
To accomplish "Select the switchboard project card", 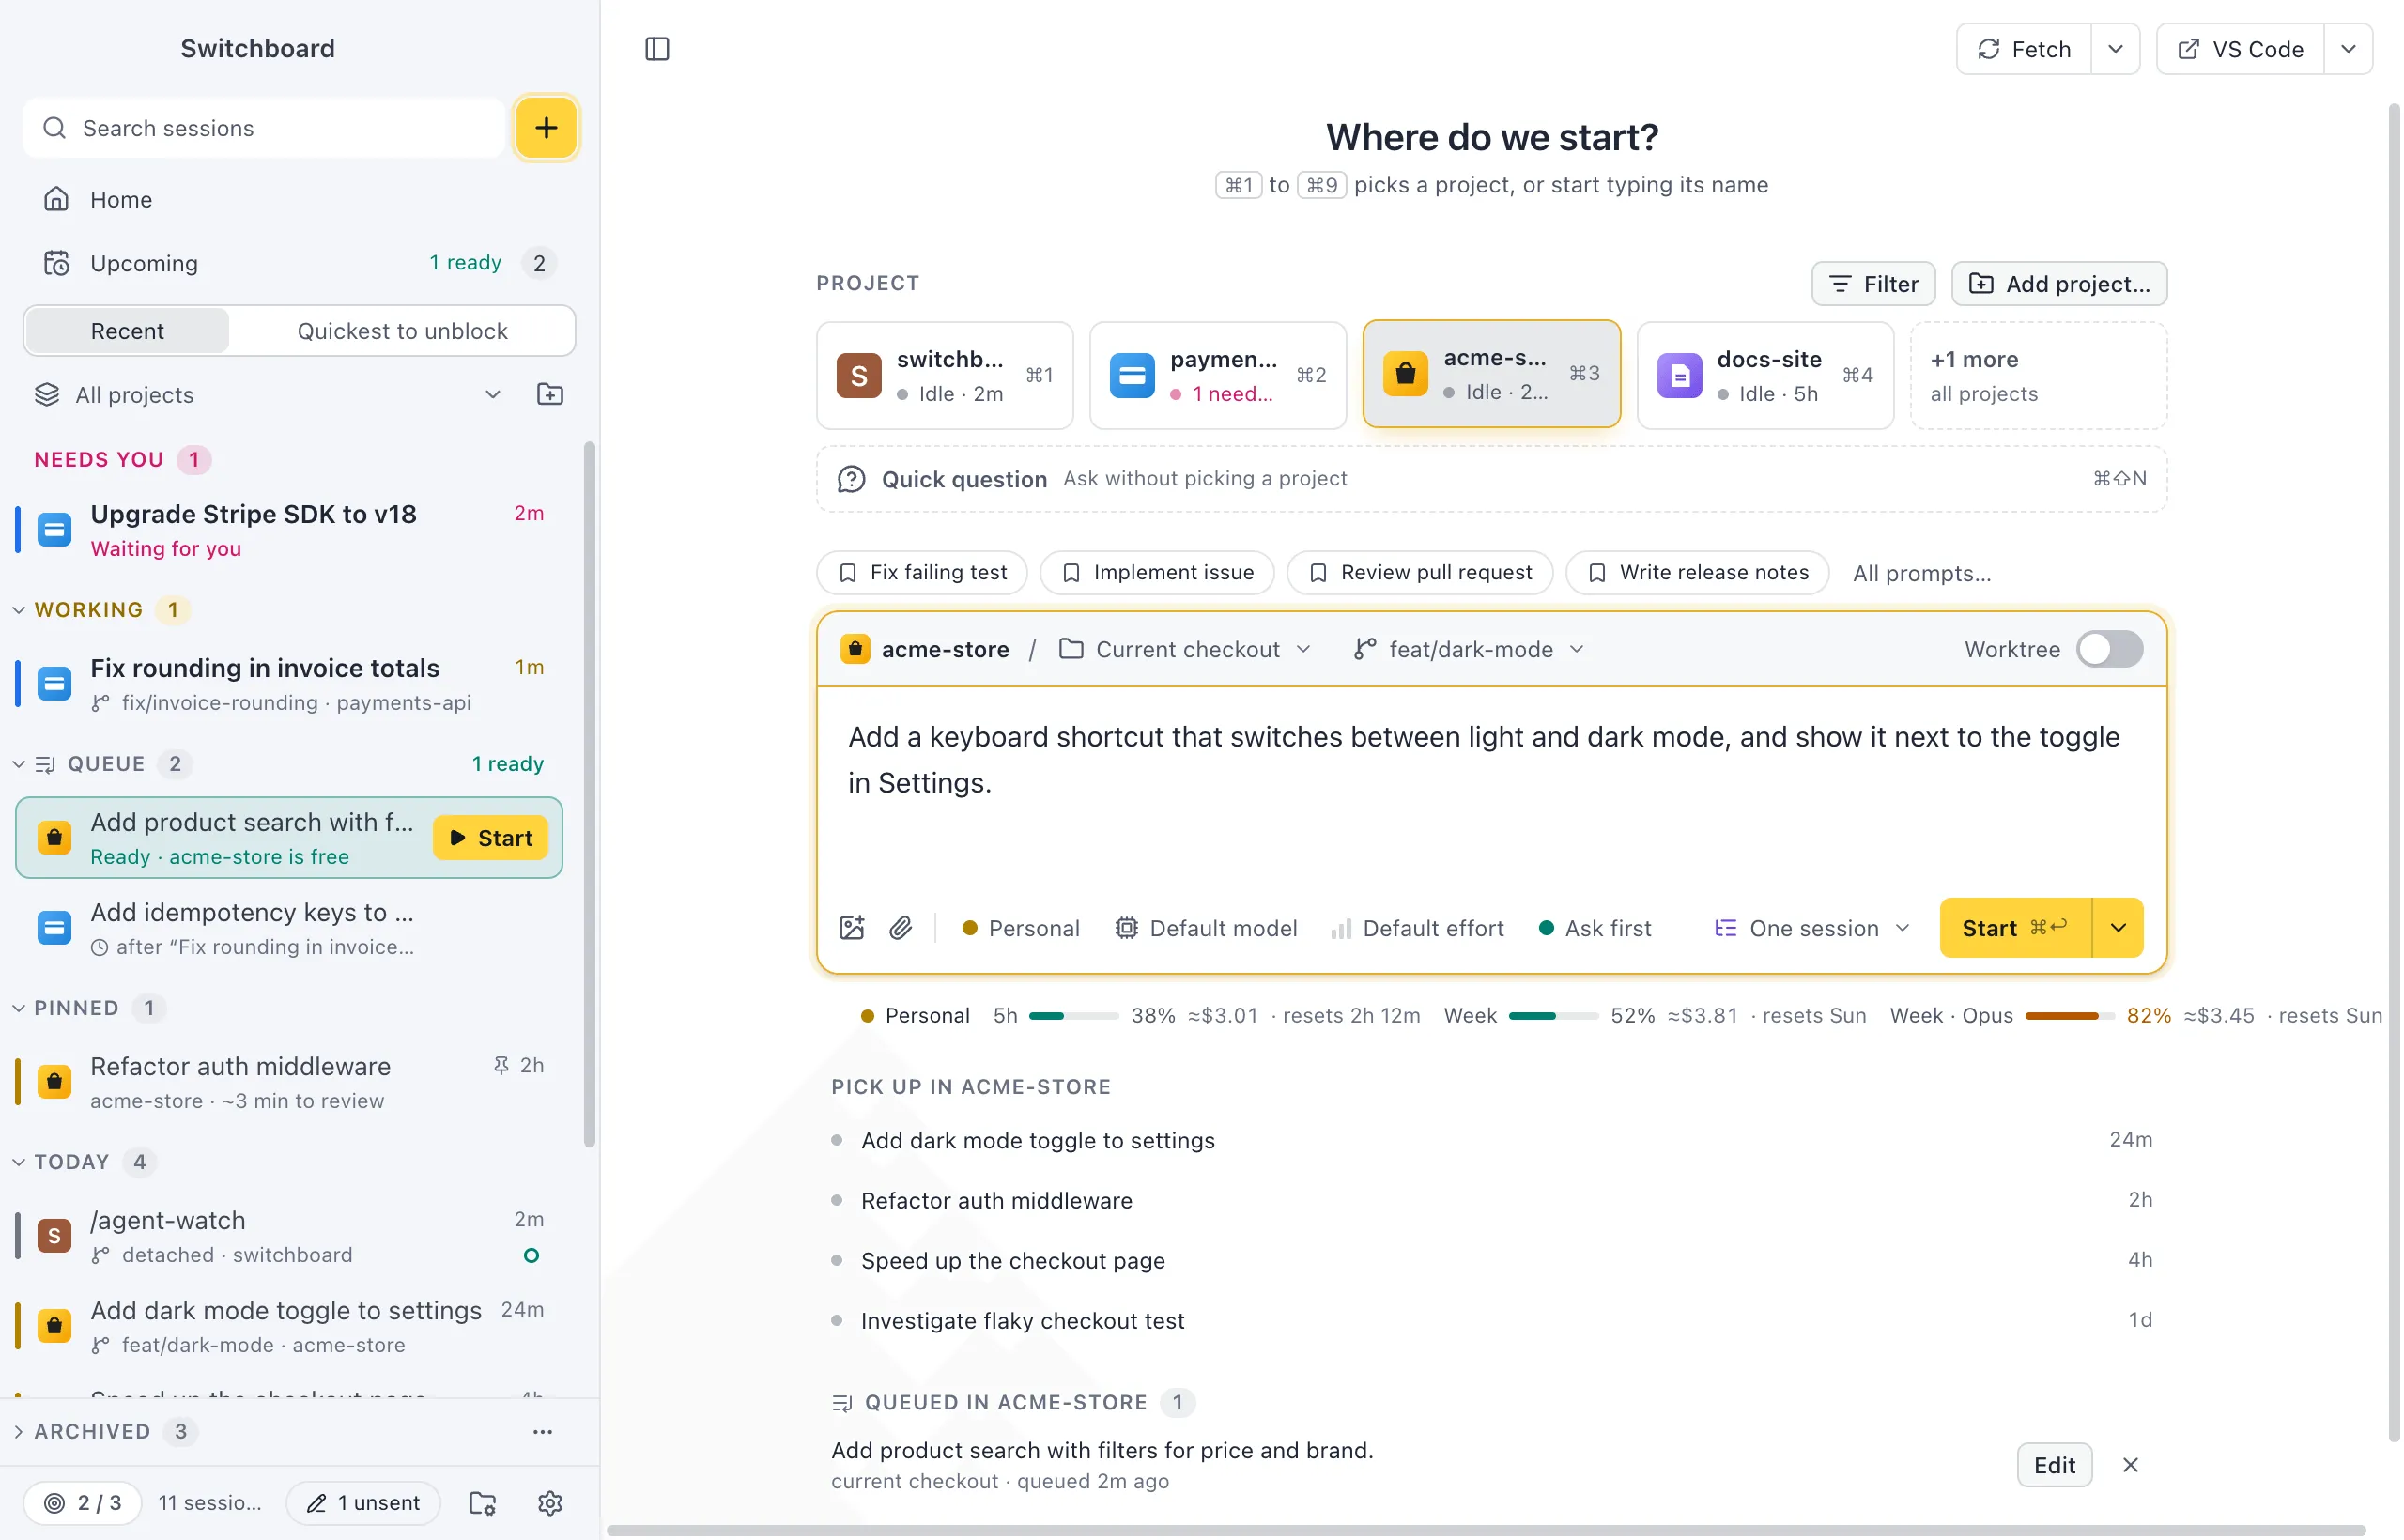I will [x=944, y=375].
